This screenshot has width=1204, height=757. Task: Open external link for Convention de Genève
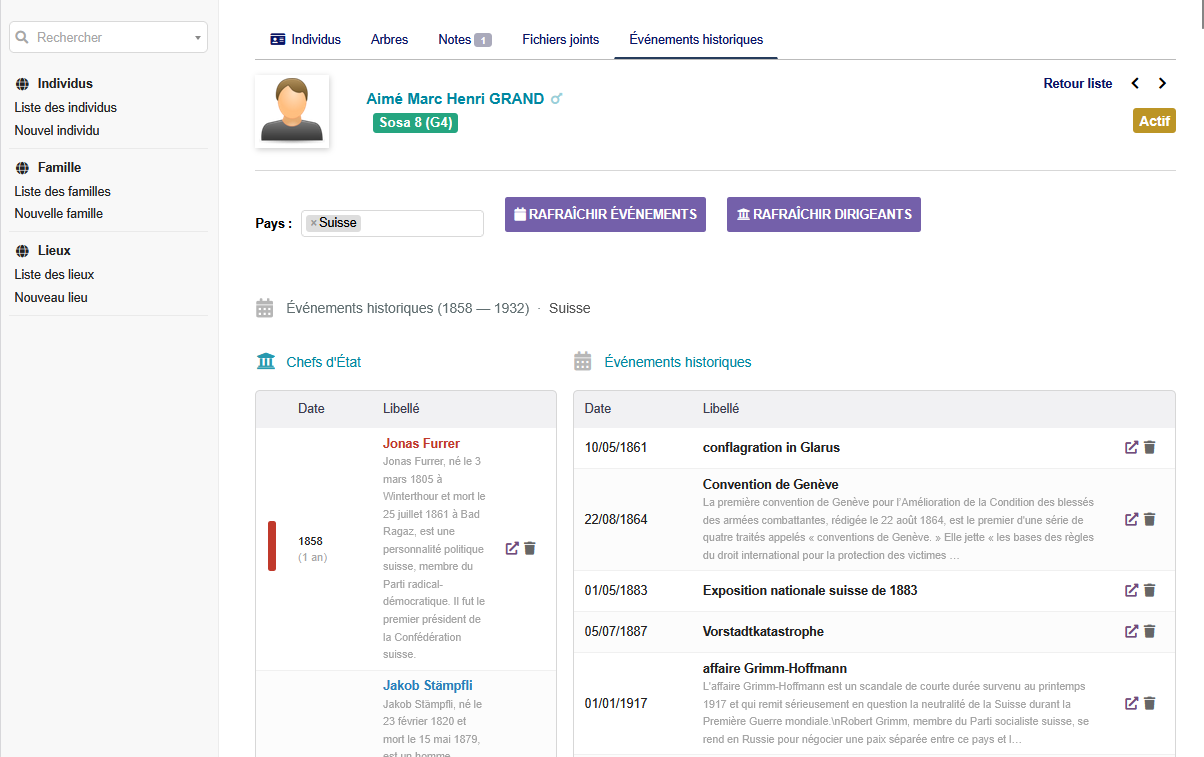click(x=1131, y=519)
